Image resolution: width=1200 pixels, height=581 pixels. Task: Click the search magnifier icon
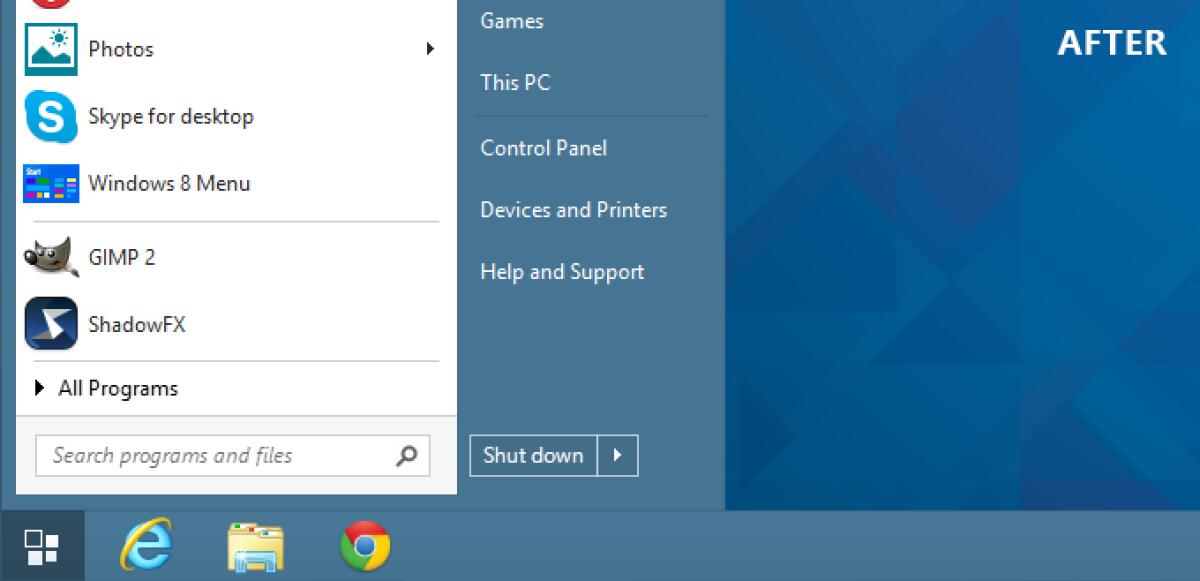pos(406,455)
